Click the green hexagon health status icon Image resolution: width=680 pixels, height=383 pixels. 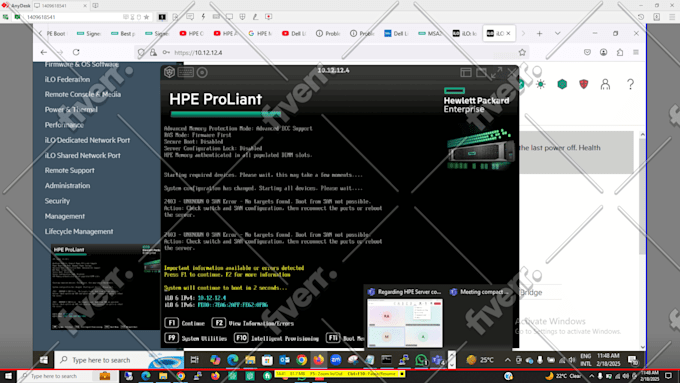[x=562, y=84]
